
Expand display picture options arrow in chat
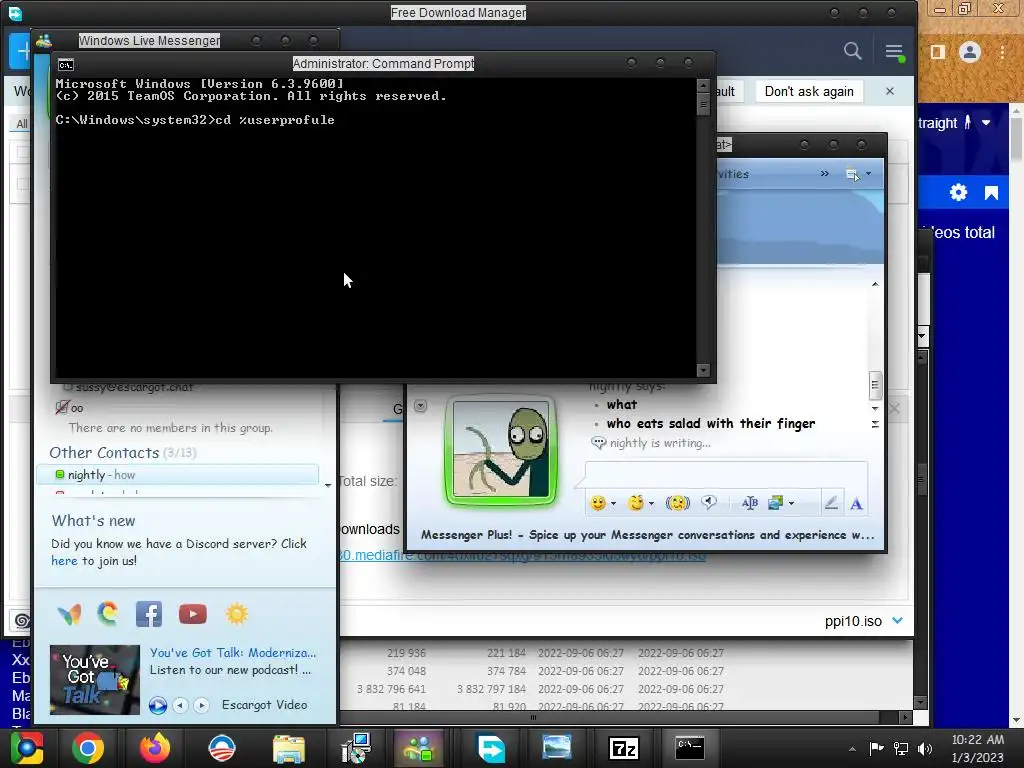pos(421,406)
